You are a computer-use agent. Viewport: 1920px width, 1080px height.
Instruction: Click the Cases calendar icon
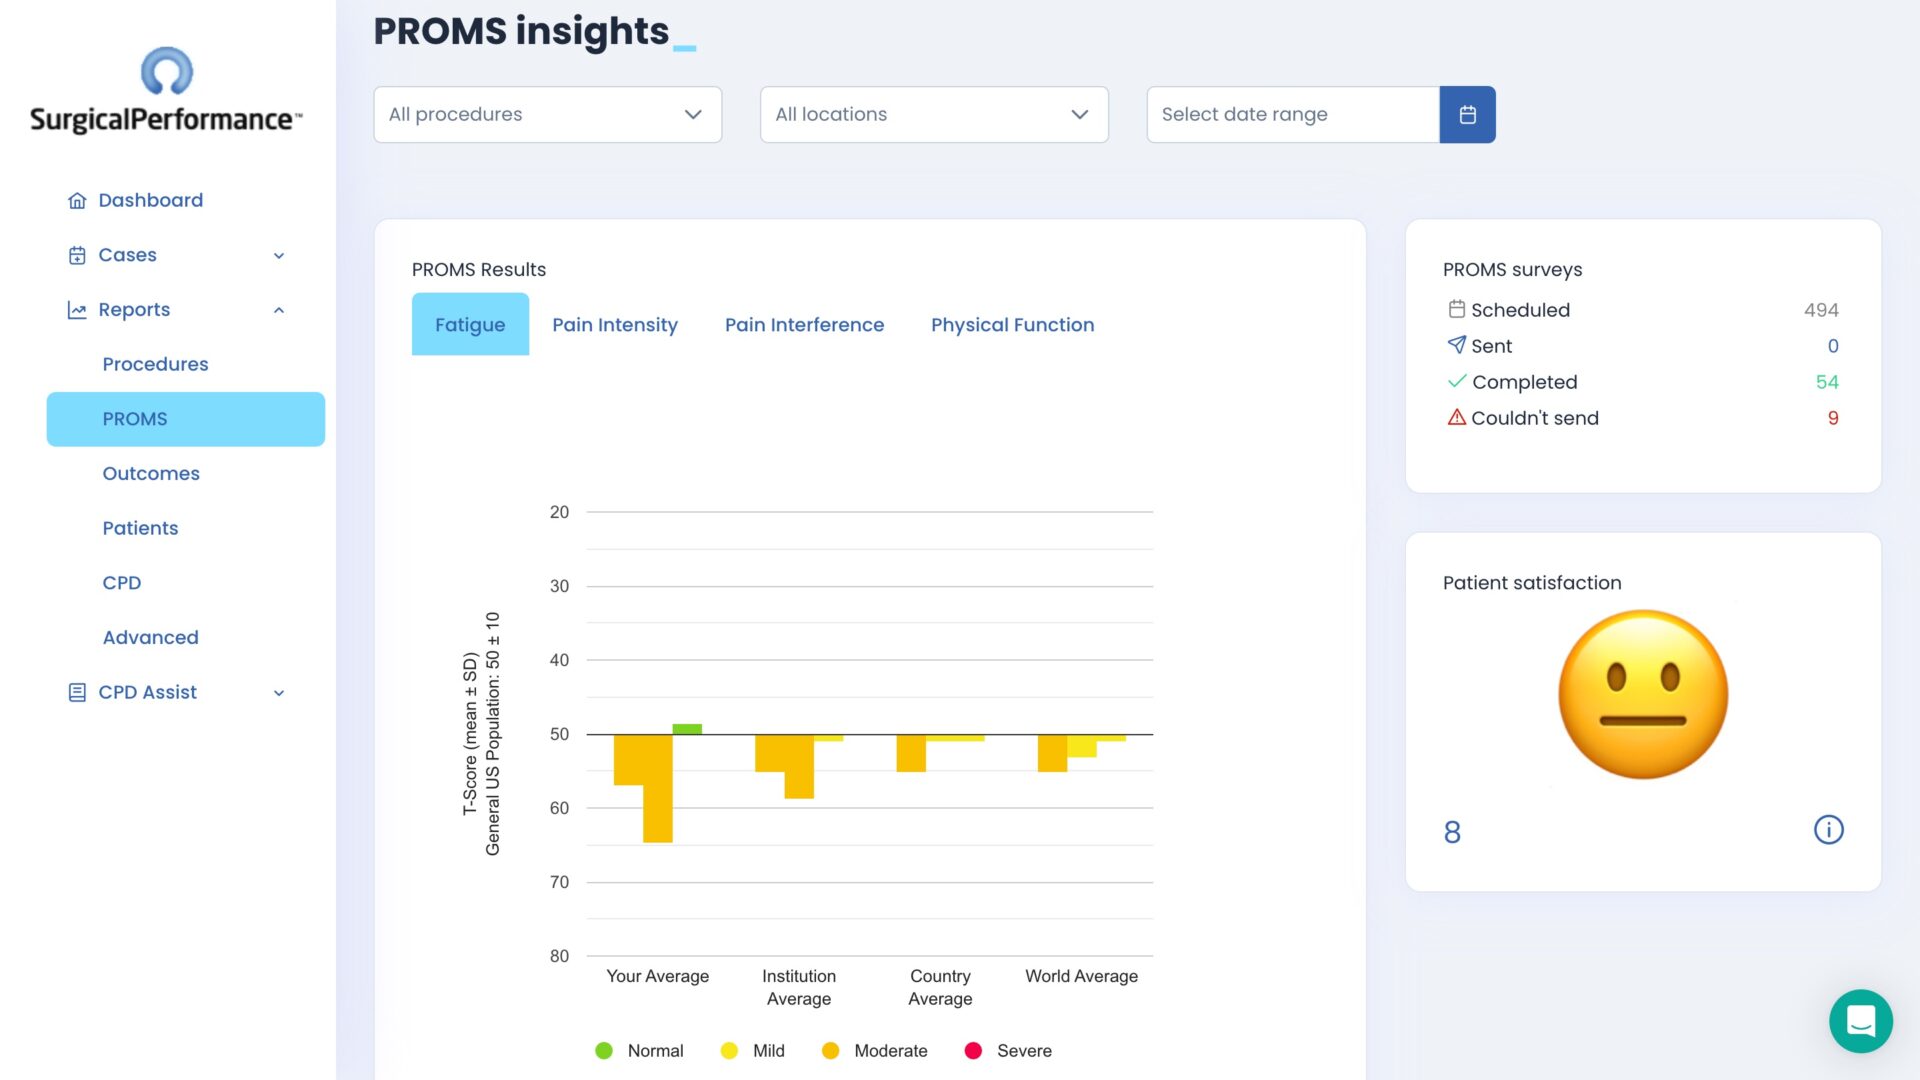77,255
